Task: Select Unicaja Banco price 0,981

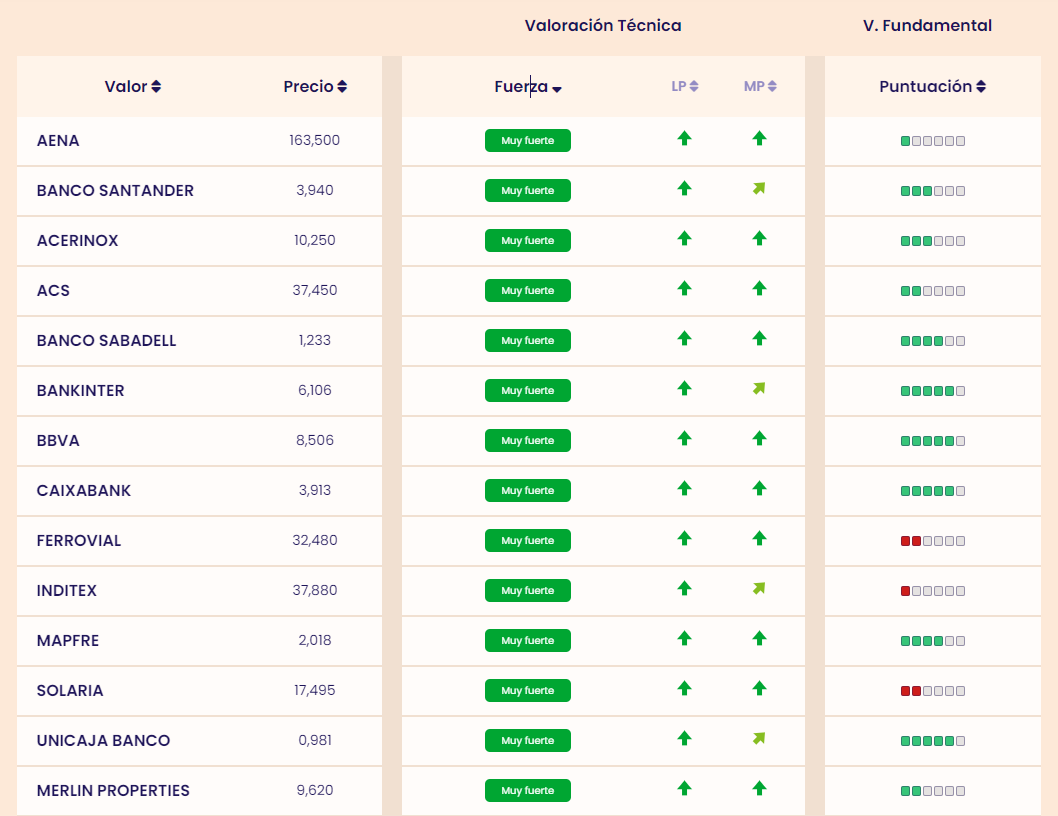Action: (314, 740)
